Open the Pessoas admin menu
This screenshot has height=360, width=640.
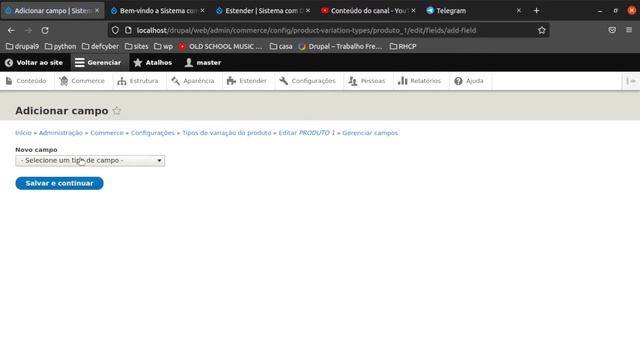pos(367,81)
